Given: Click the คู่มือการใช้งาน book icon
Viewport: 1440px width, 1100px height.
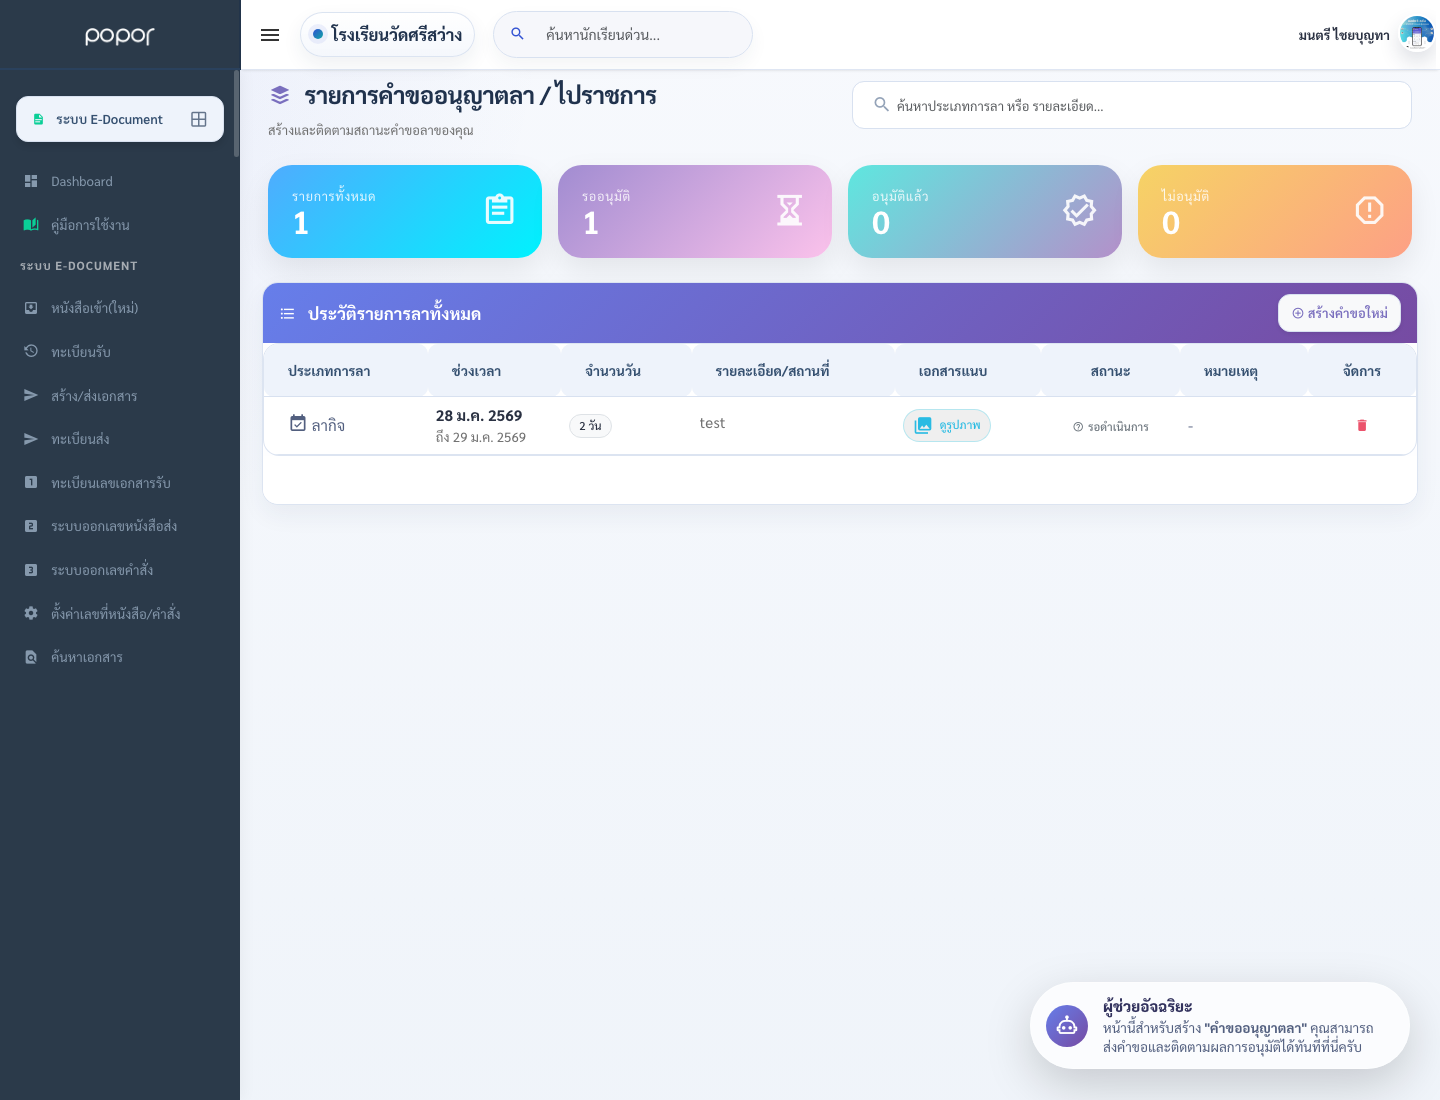Looking at the screenshot, I should 31,225.
